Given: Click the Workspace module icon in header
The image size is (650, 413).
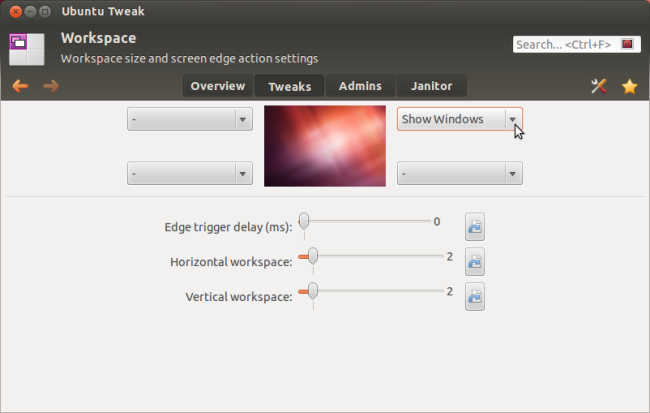Looking at the screenshot, I should (x=27, y=49).
